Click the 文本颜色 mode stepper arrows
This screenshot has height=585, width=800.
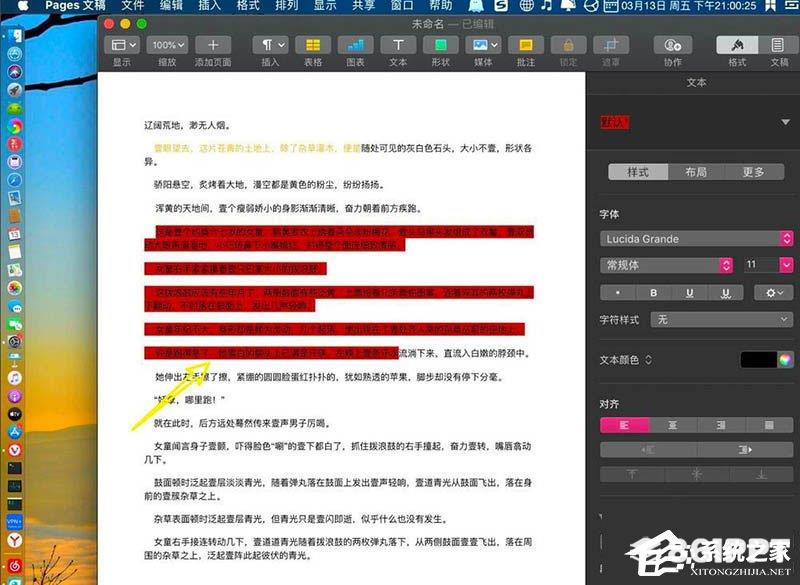(x=648, y=360)
